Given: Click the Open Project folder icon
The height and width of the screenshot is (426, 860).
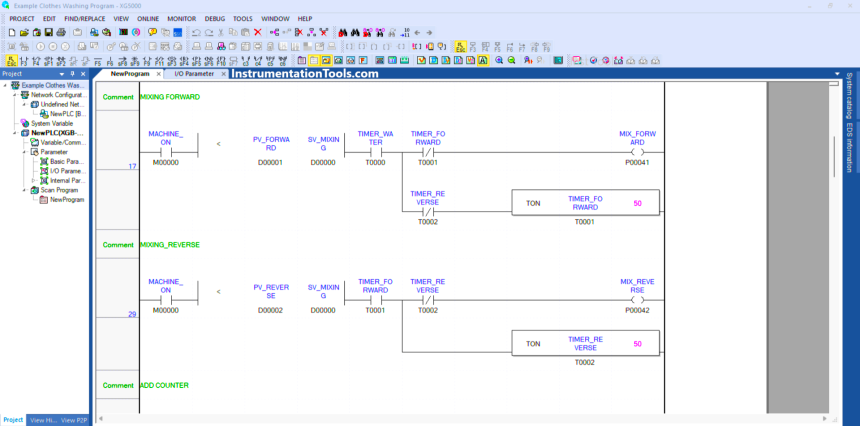Looking at the screenshot, I should tap(24, 32).
